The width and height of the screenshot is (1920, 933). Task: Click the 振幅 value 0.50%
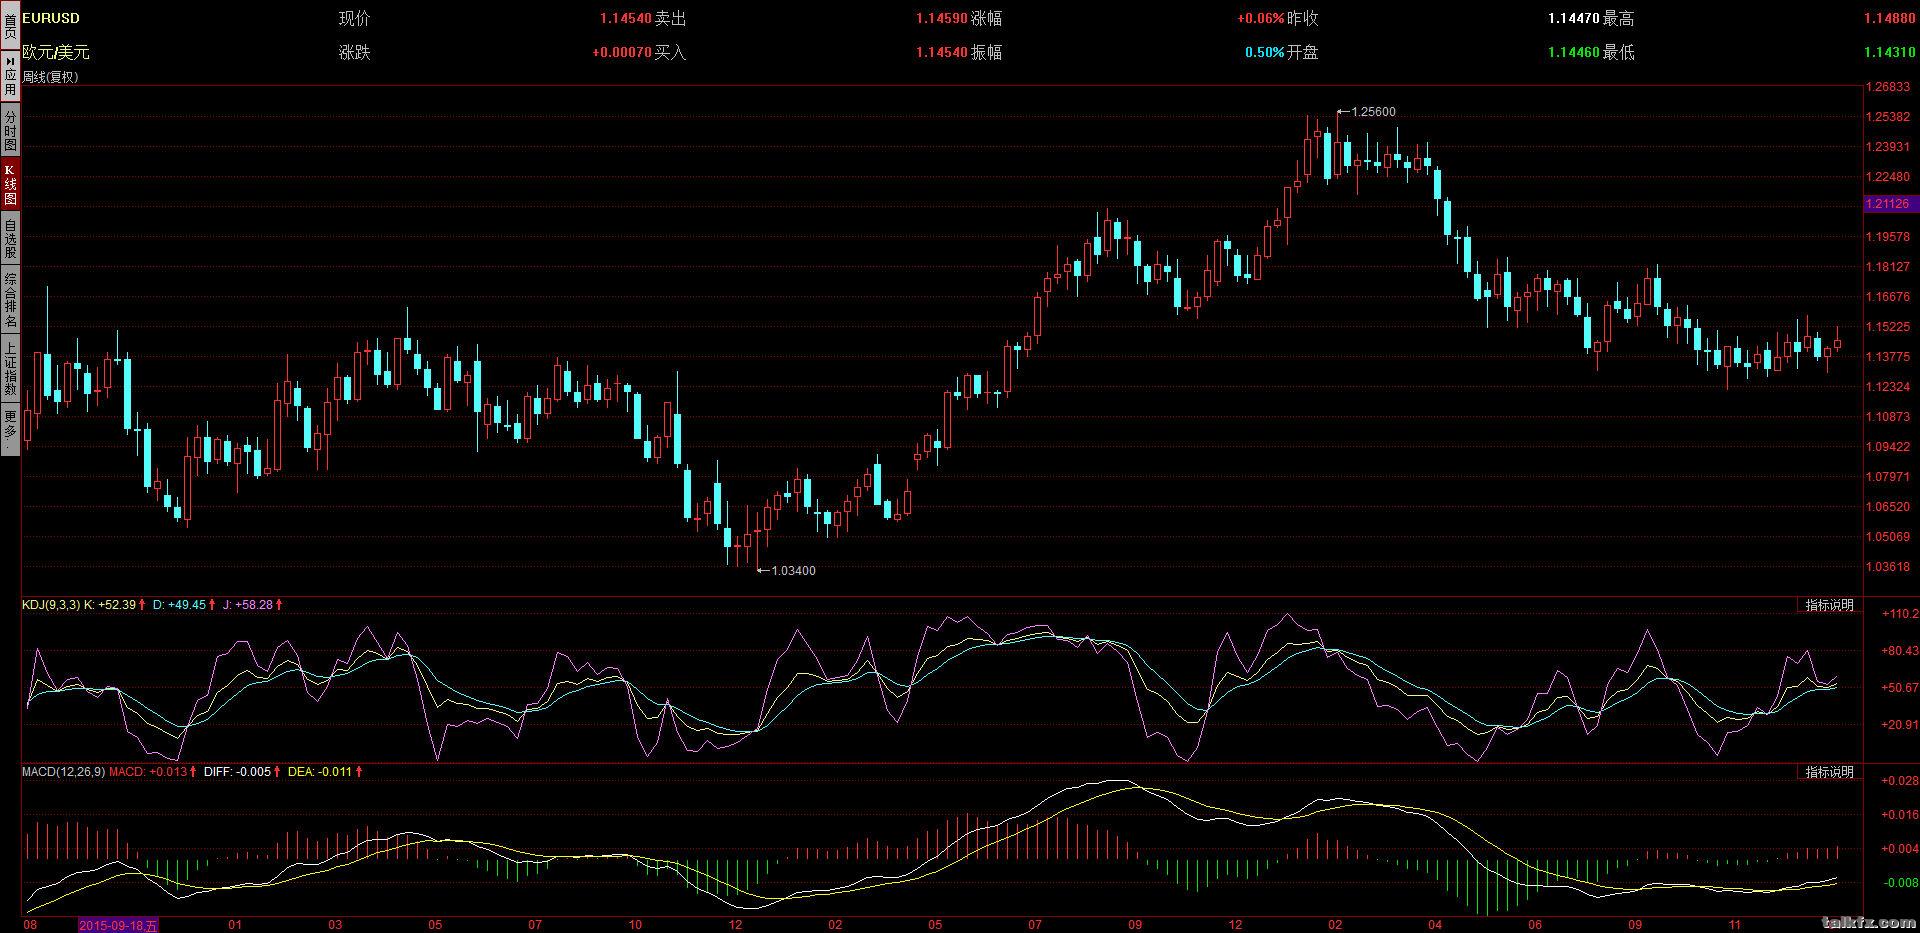[1264, 52]
